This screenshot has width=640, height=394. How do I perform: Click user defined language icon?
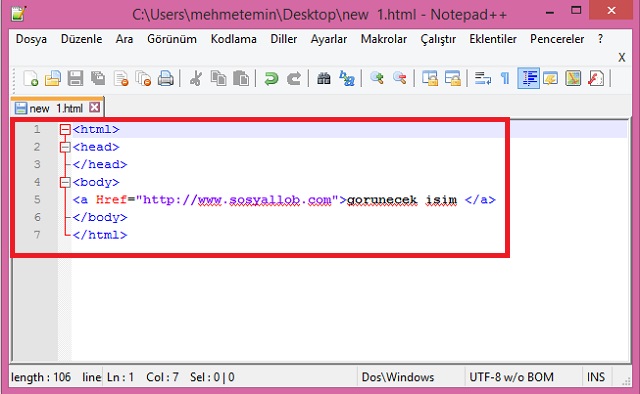tap(551, 78)
